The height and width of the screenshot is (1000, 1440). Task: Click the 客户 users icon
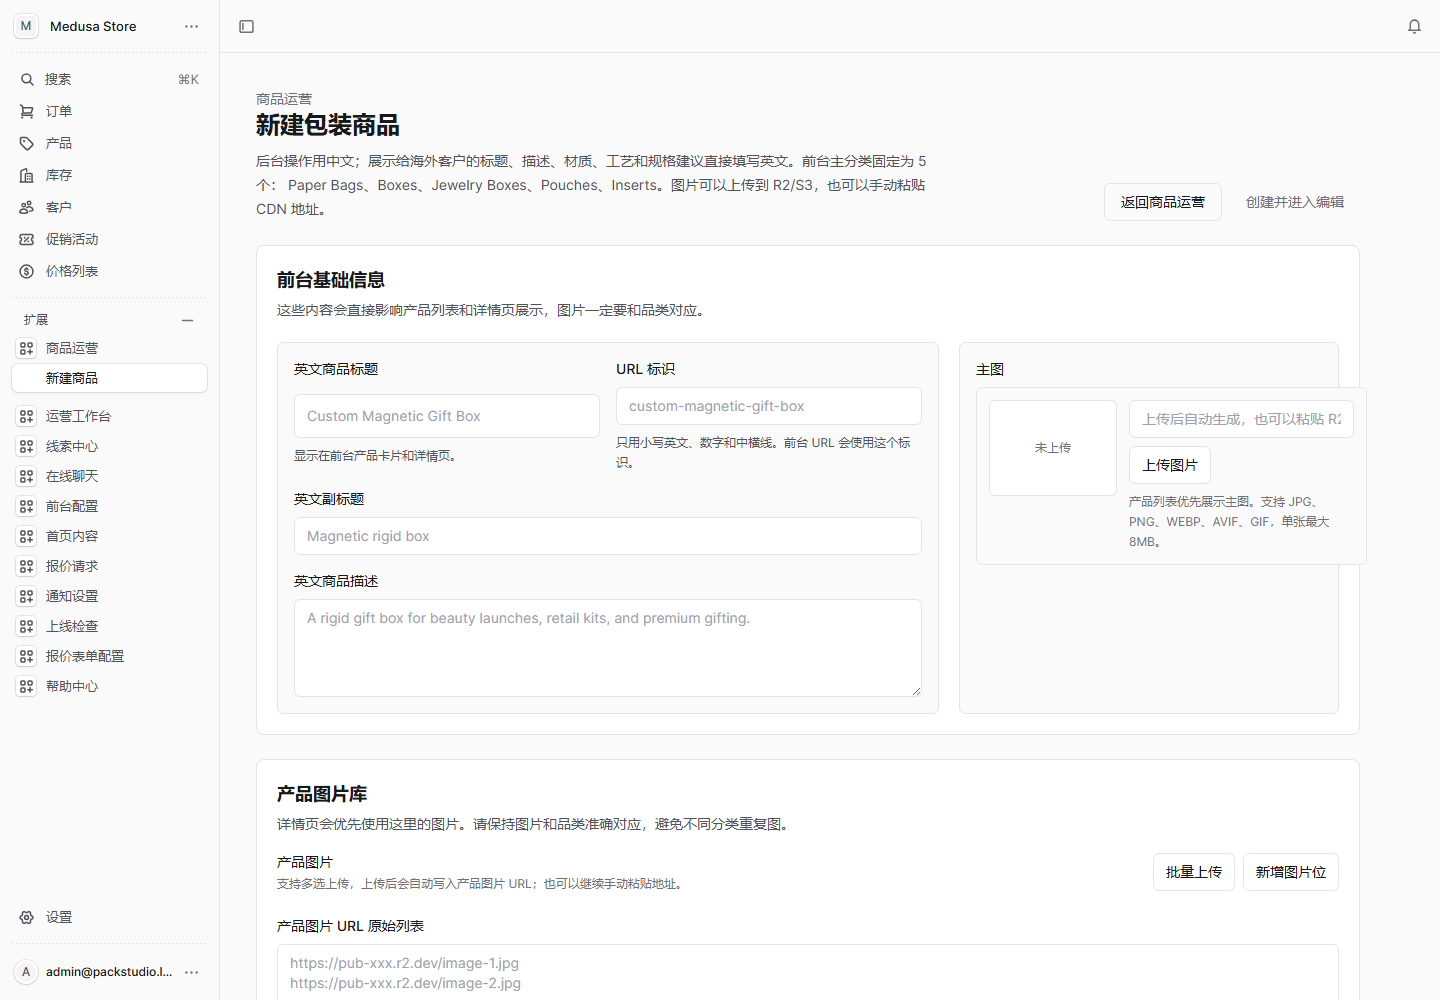[27, 207]
